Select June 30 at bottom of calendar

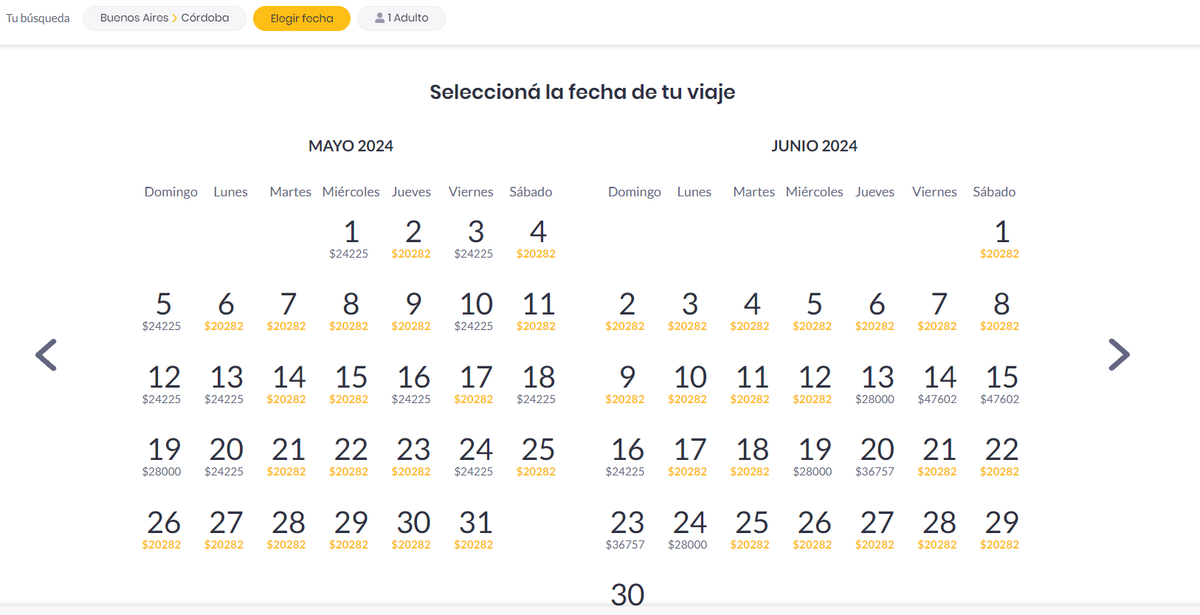coord(627,595)
